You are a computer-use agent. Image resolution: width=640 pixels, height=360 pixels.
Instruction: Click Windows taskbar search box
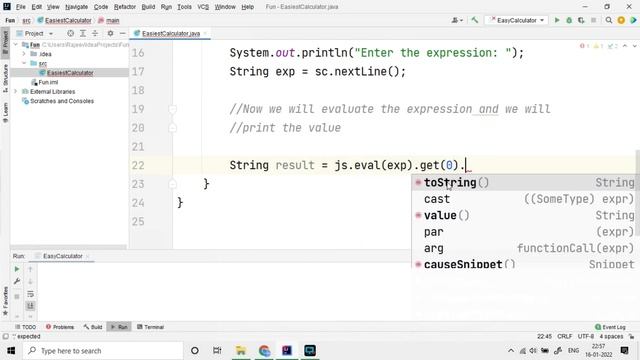(103, 351)
